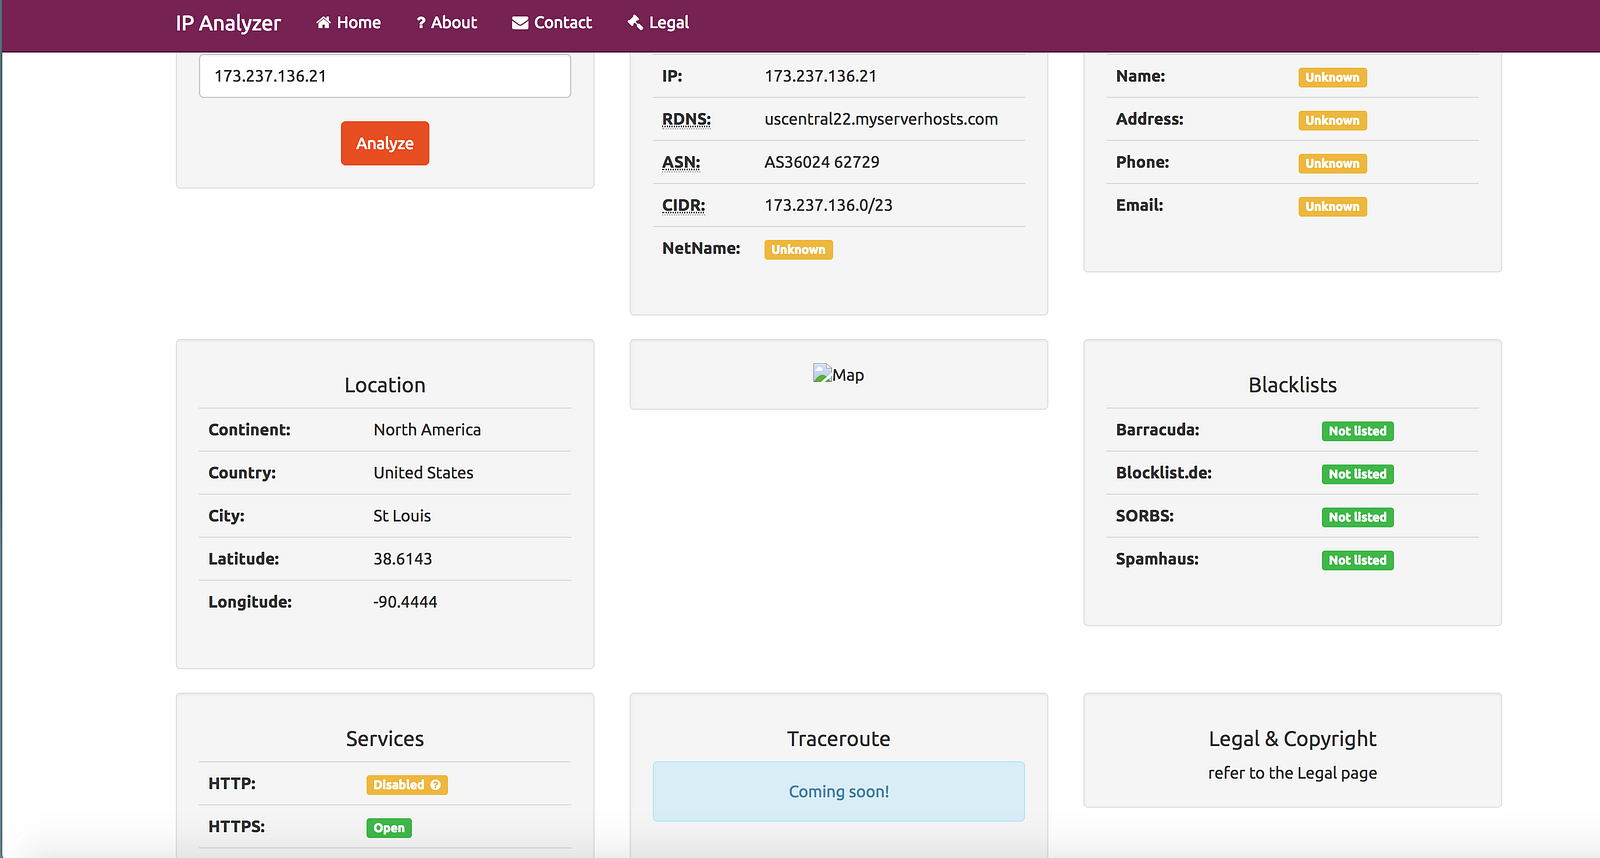Click the Not listed badge for Spamhaus
This screenshot has height=858, width=1600.
tap(1358, 561)
